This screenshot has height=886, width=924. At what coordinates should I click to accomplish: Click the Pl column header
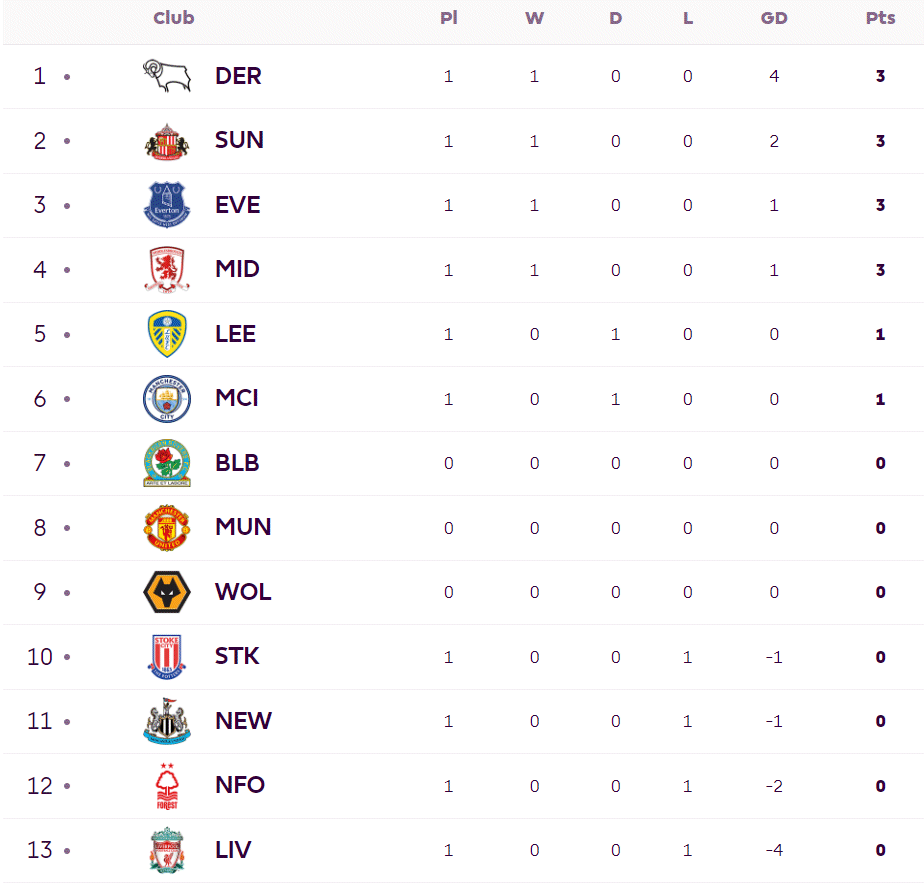pyautogui.click(x=449, y=18)
